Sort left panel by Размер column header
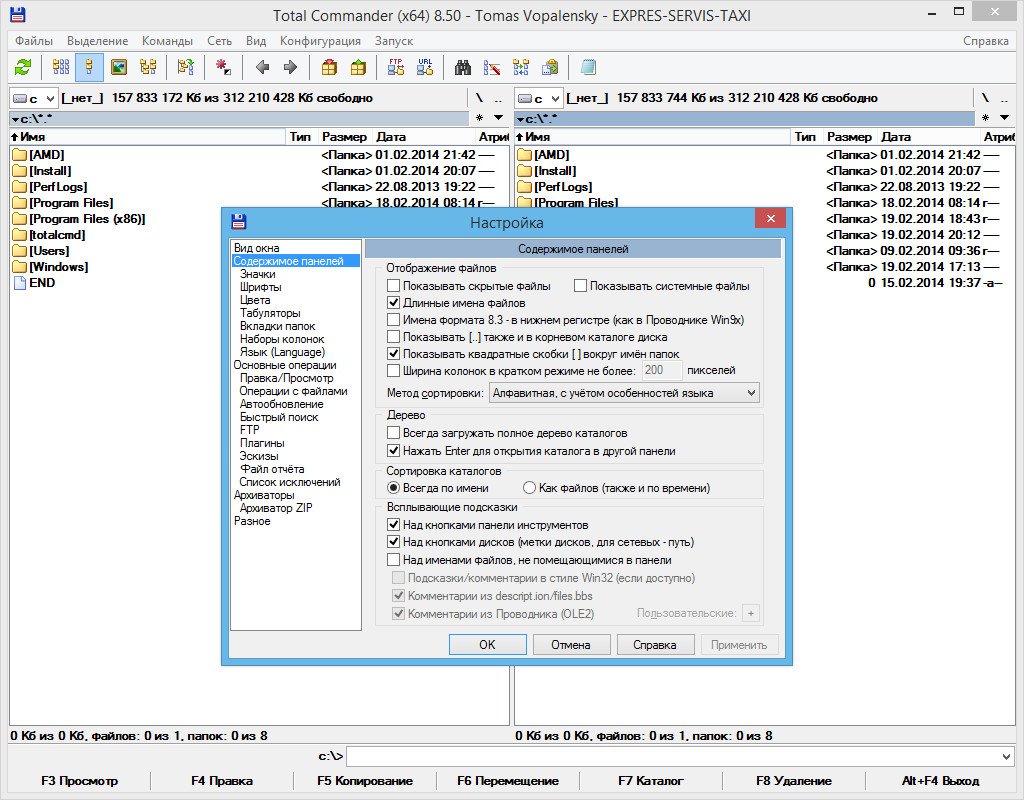This screenshot has width=1024, height=800. [x=344, y=136]
